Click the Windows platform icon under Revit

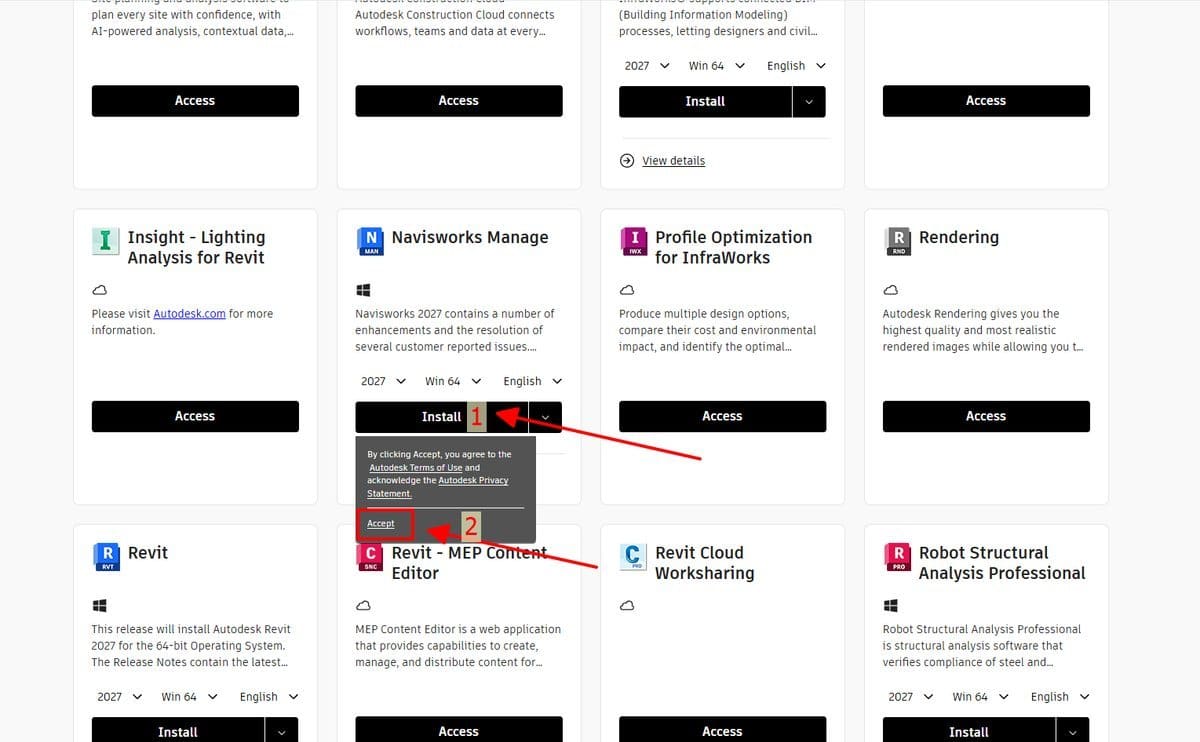point(99,606)
